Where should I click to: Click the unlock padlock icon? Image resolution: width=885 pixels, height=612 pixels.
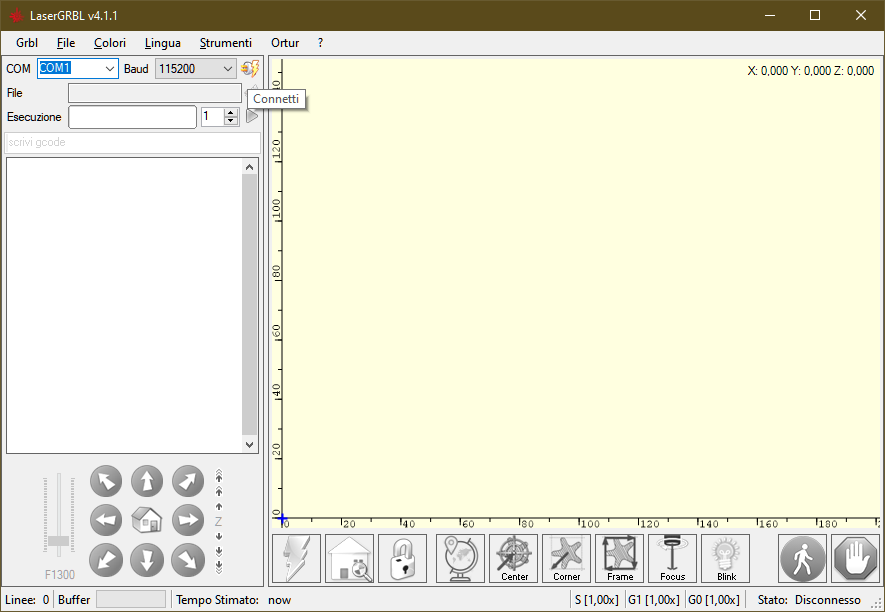coord(402,558)
